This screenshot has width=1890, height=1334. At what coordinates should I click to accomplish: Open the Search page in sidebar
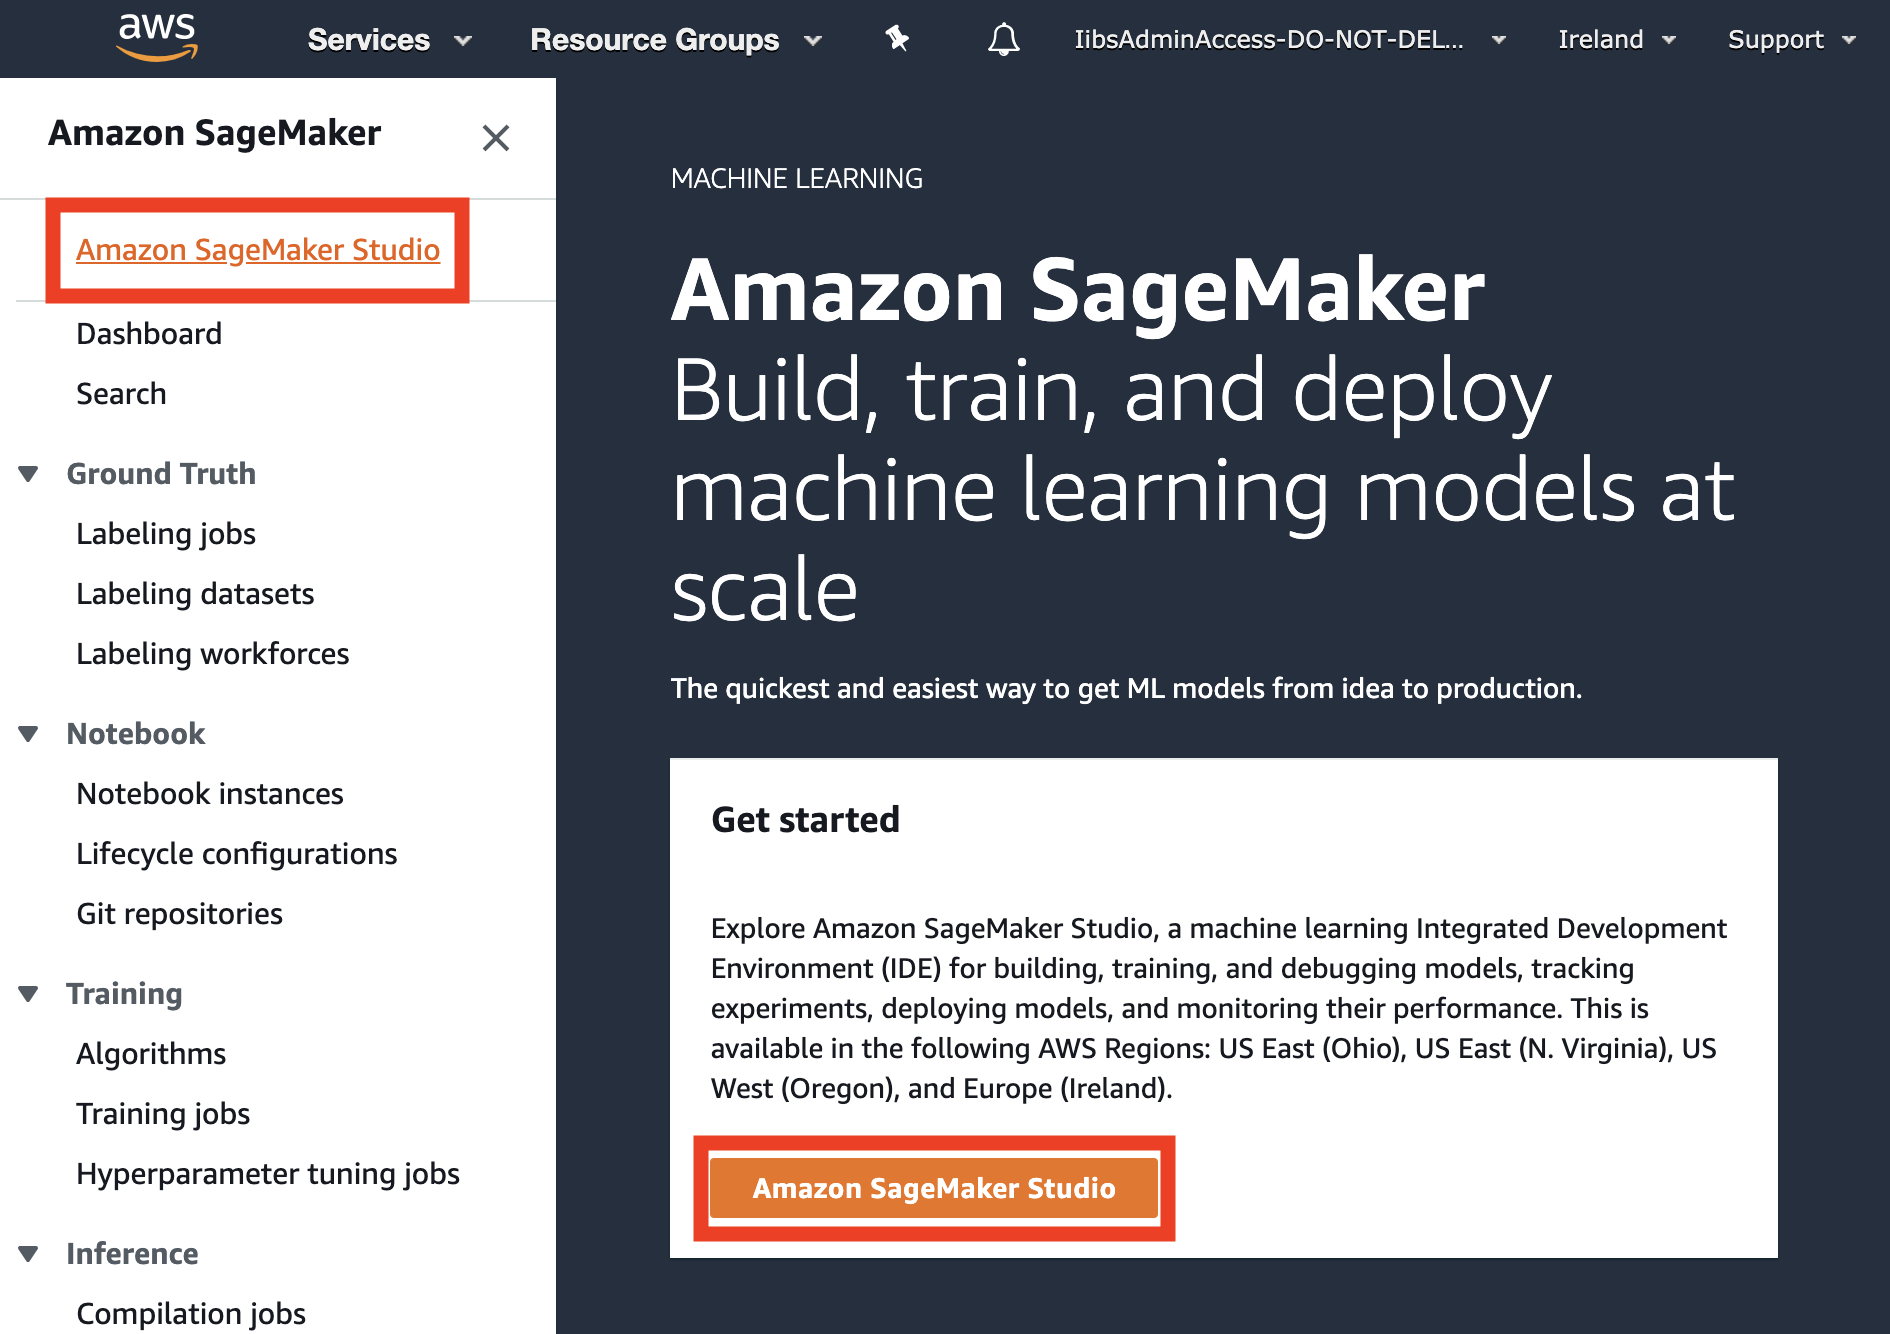121,394
